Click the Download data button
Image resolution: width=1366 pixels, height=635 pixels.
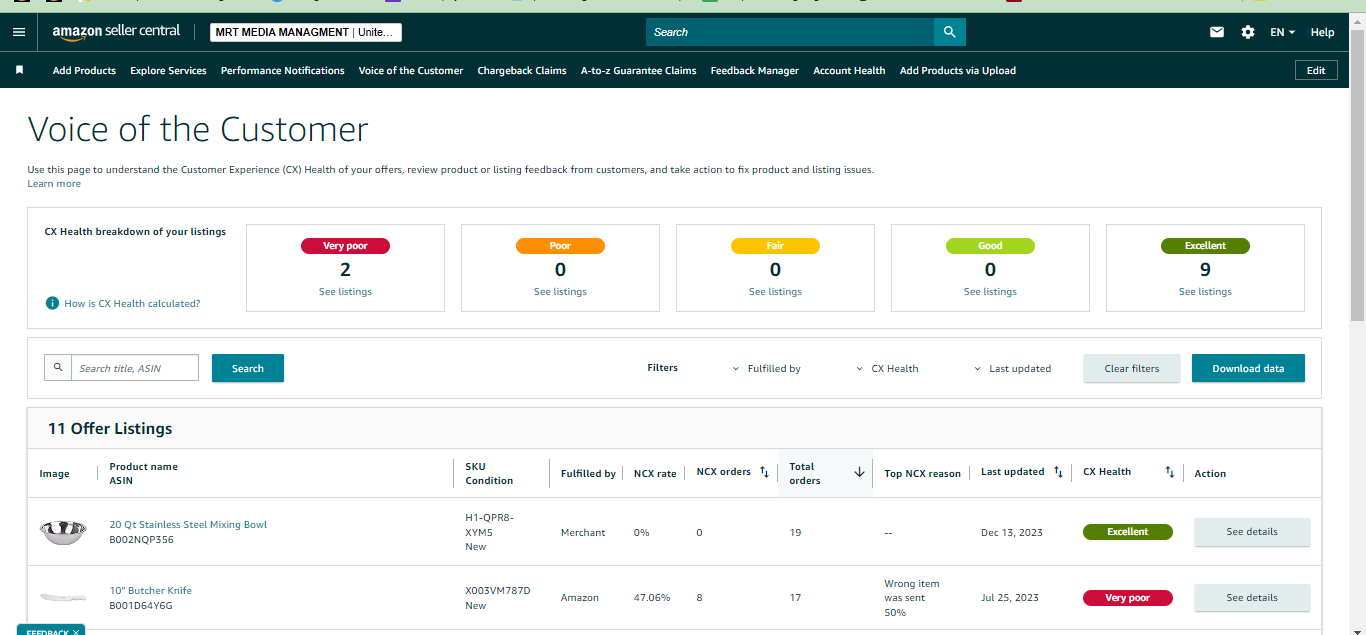tap(1248, 368)
